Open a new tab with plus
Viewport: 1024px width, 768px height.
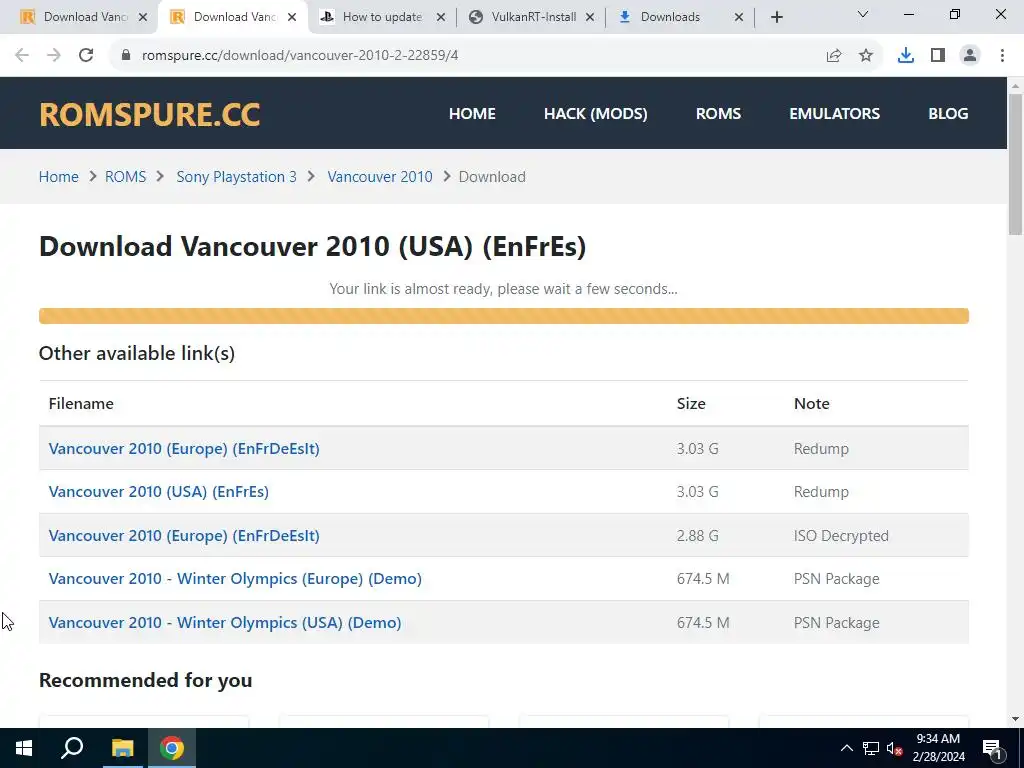(776, 17)
